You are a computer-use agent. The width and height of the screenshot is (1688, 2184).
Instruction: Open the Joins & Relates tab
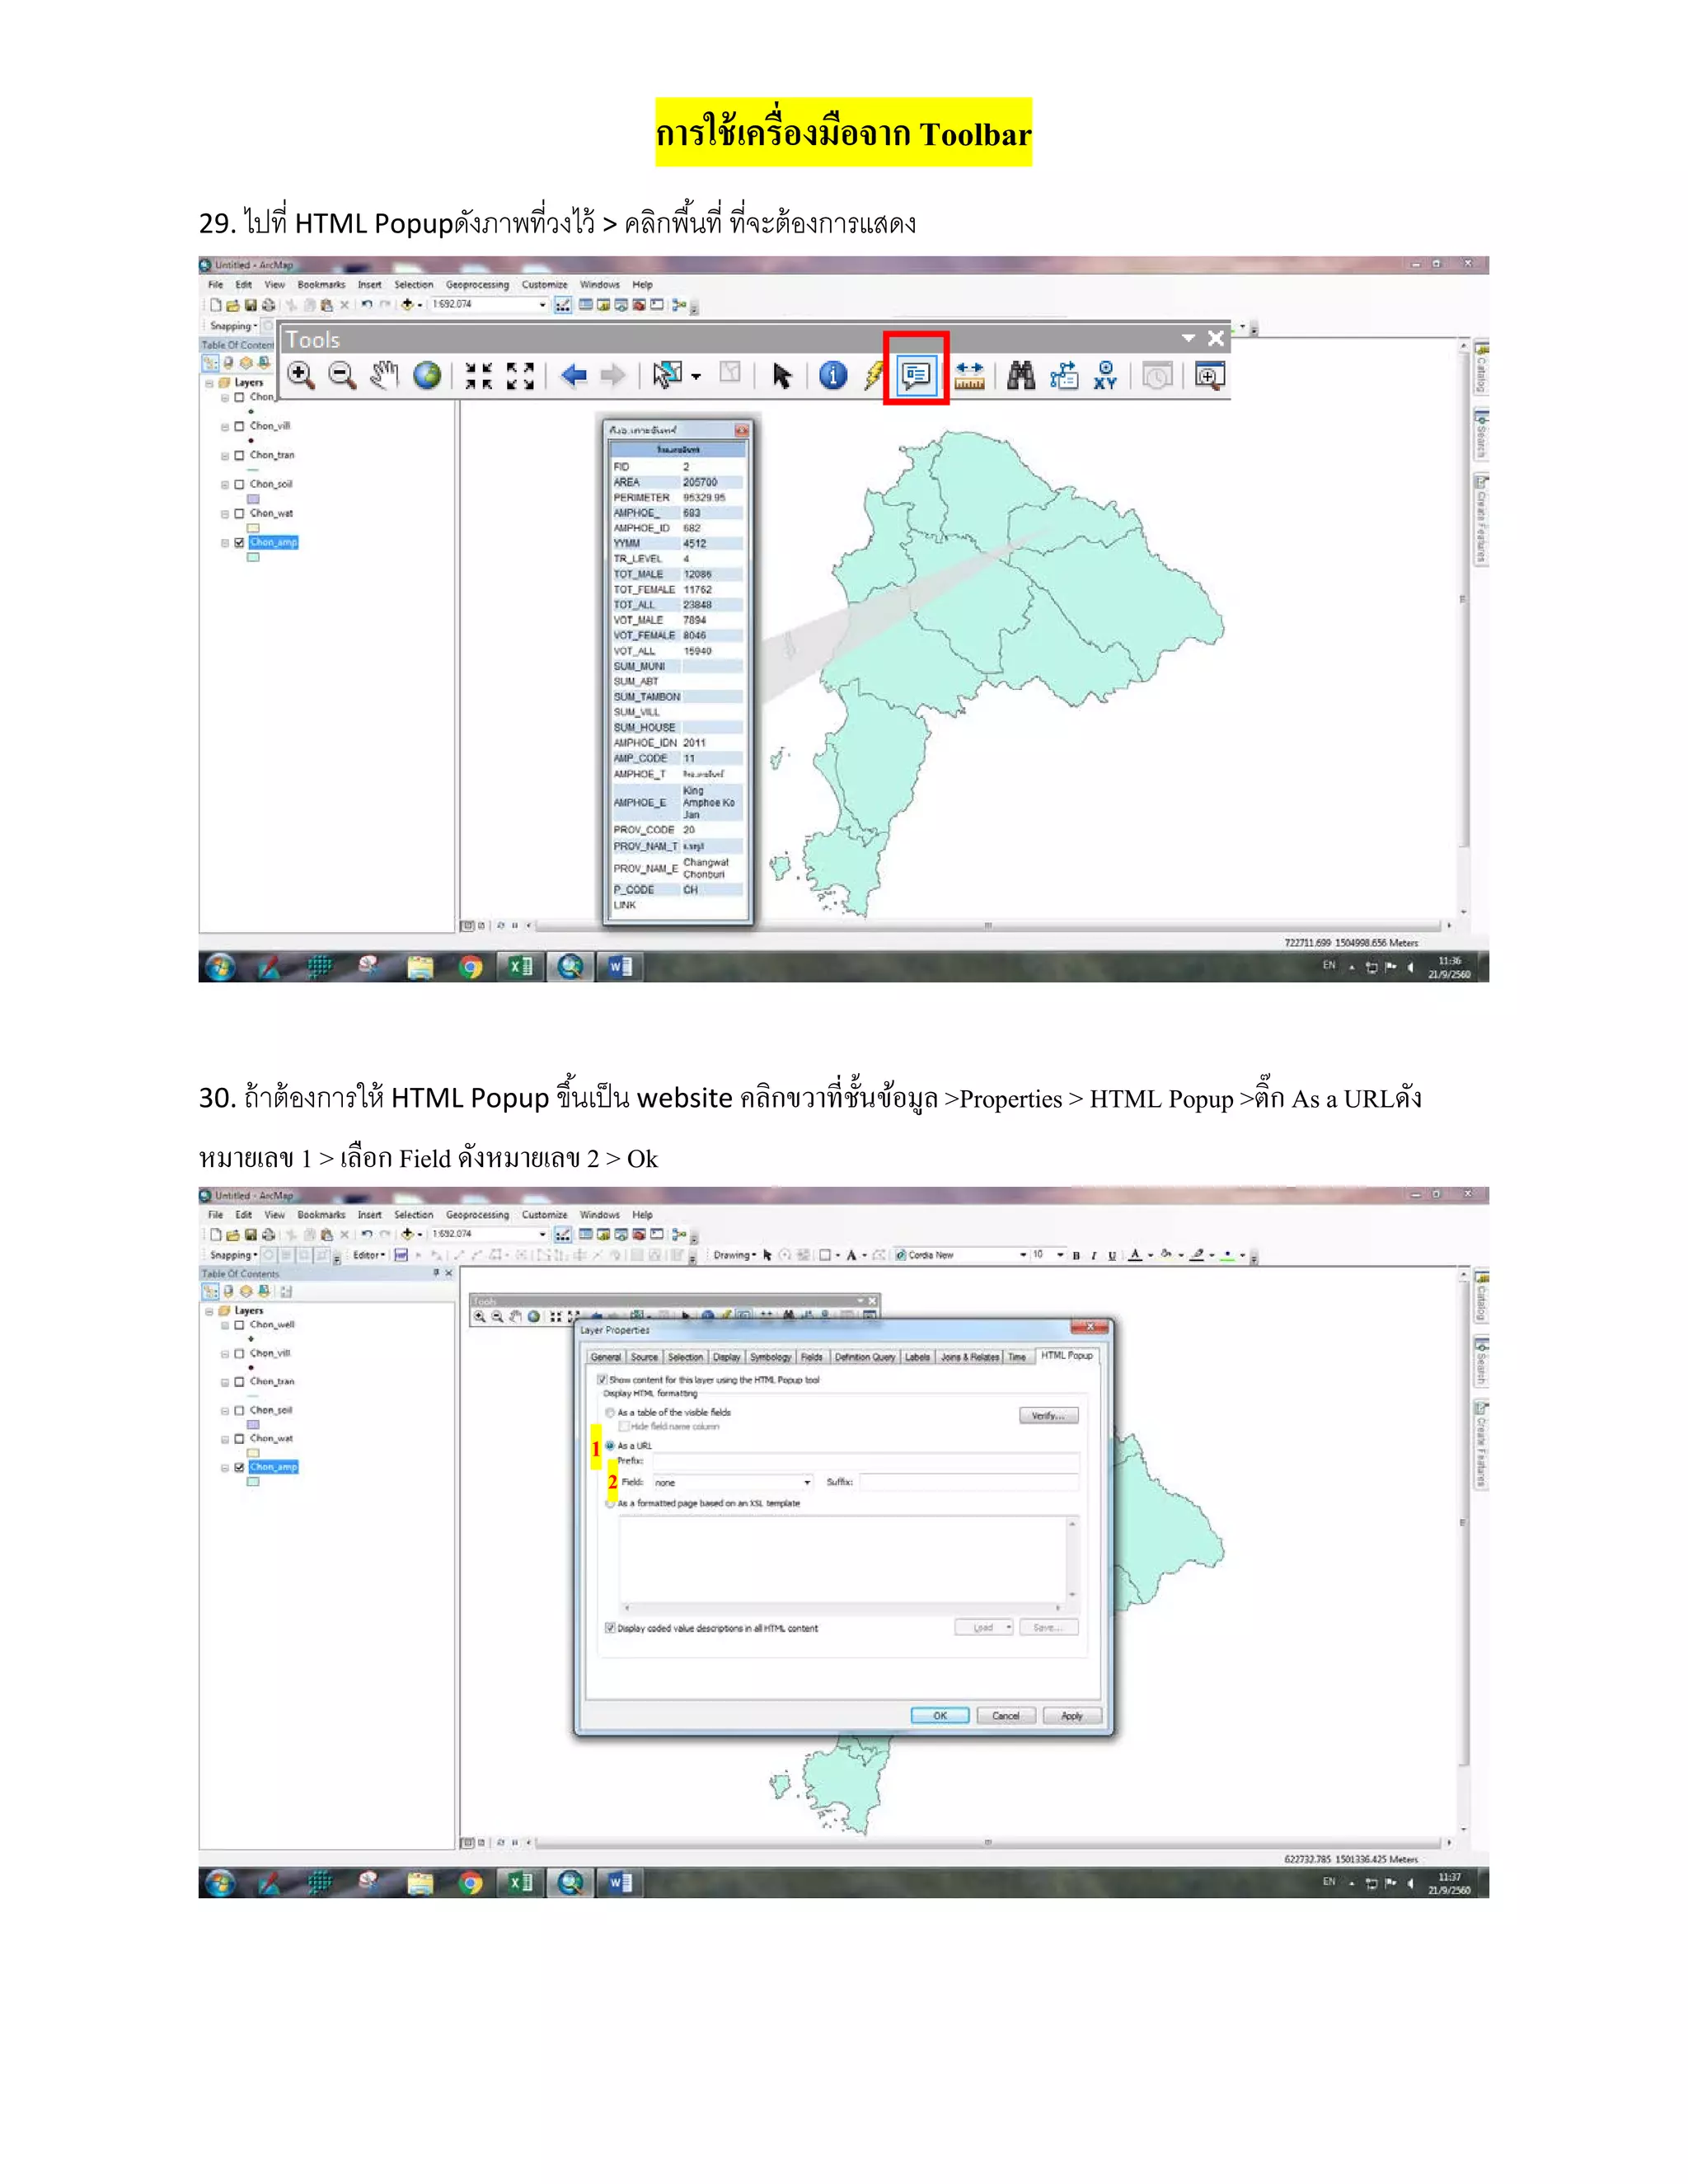click(x=970, y=1357)
